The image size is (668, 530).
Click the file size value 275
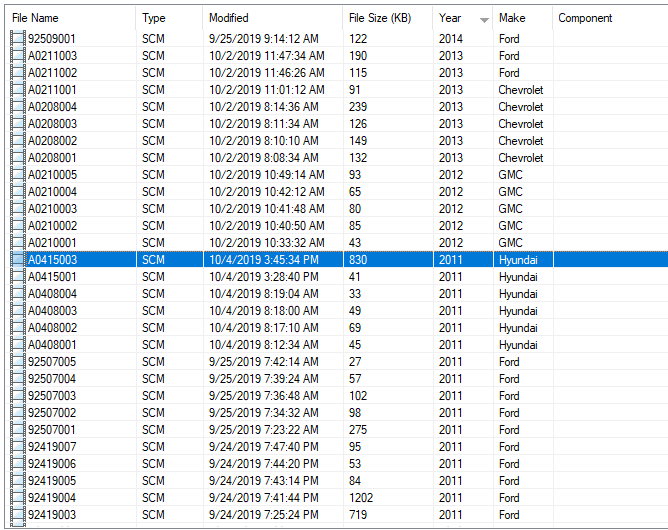click(x=358, y=430)
